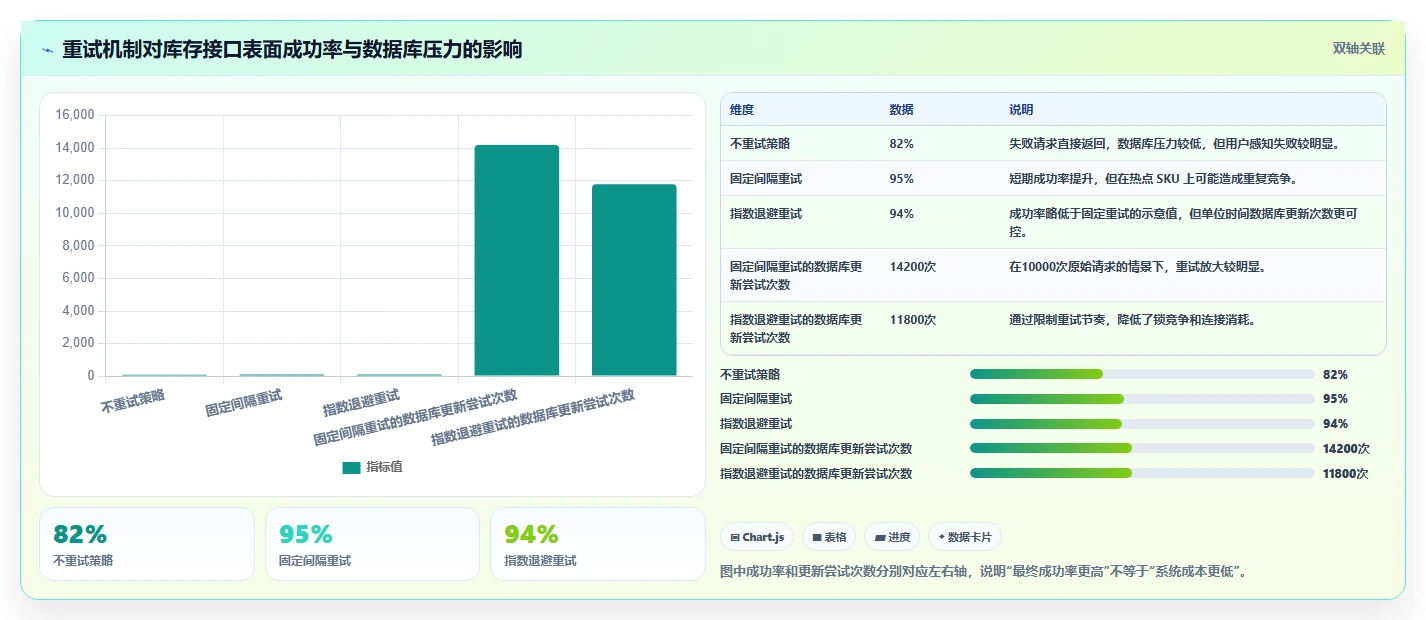This screenshot has width=1426, height=620.
Task: Click the 14200次 progress bar
Action: (1142, 448)
